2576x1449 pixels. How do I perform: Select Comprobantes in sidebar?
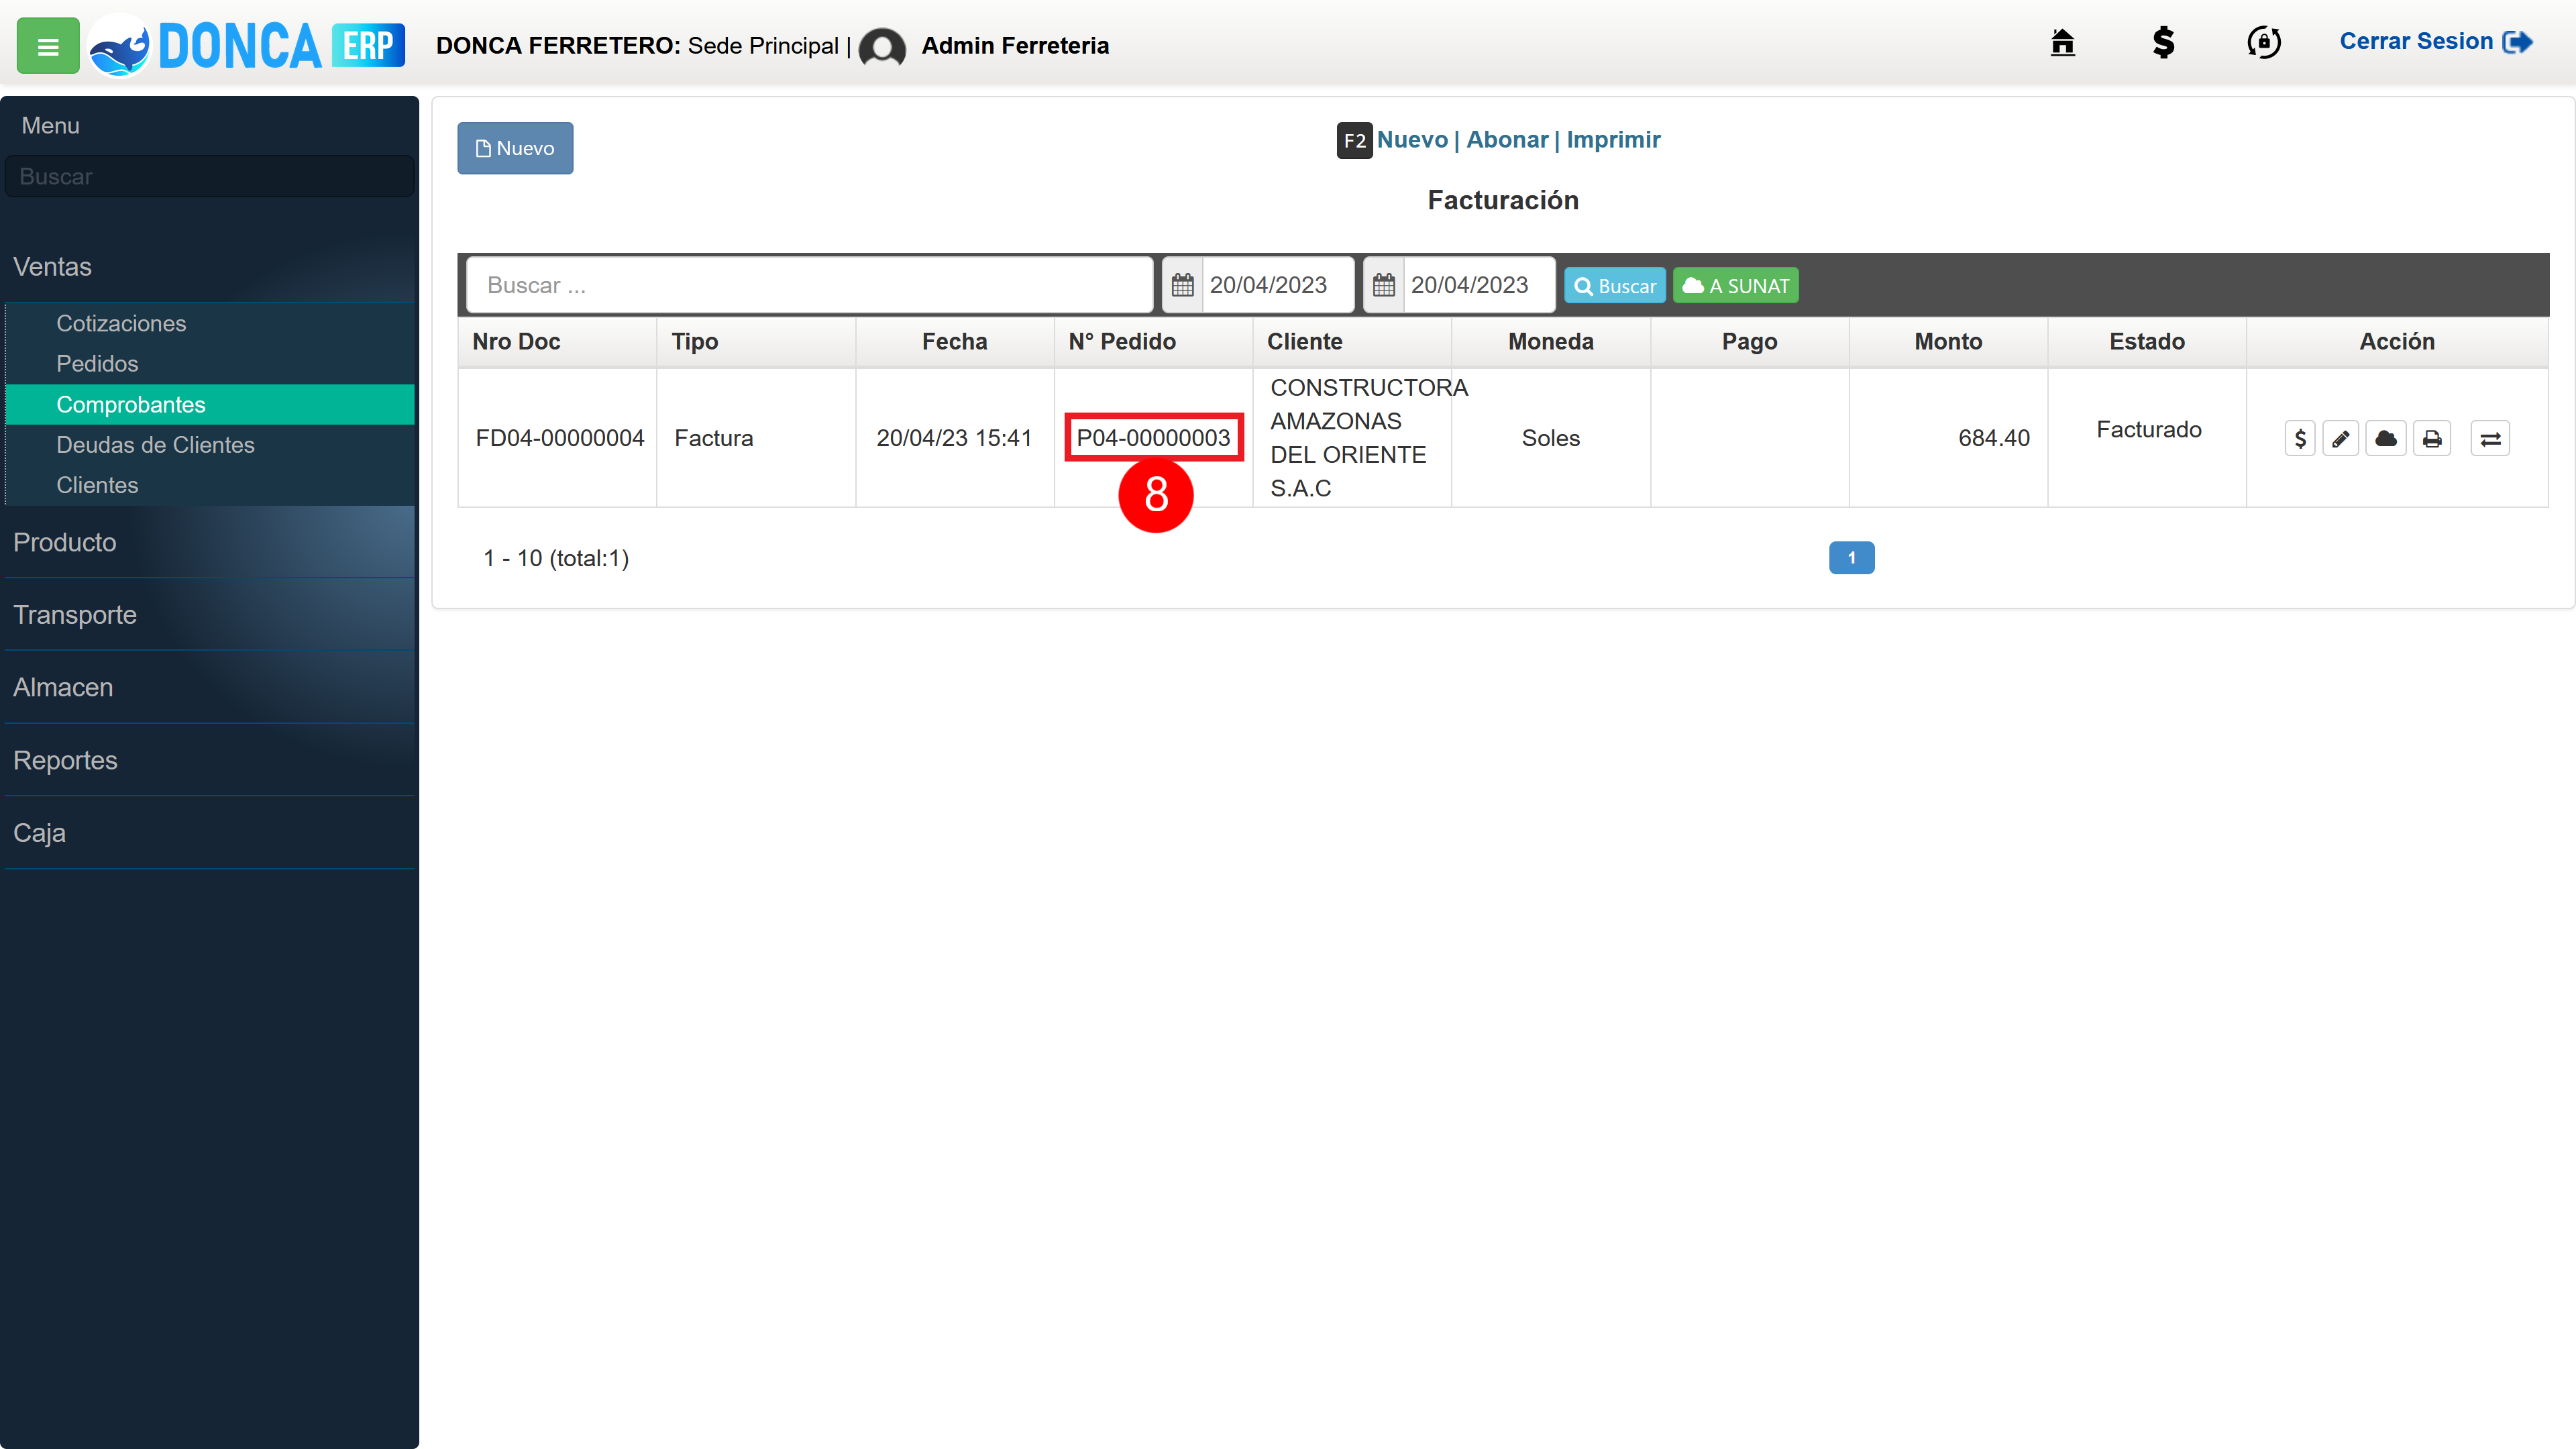210,405
